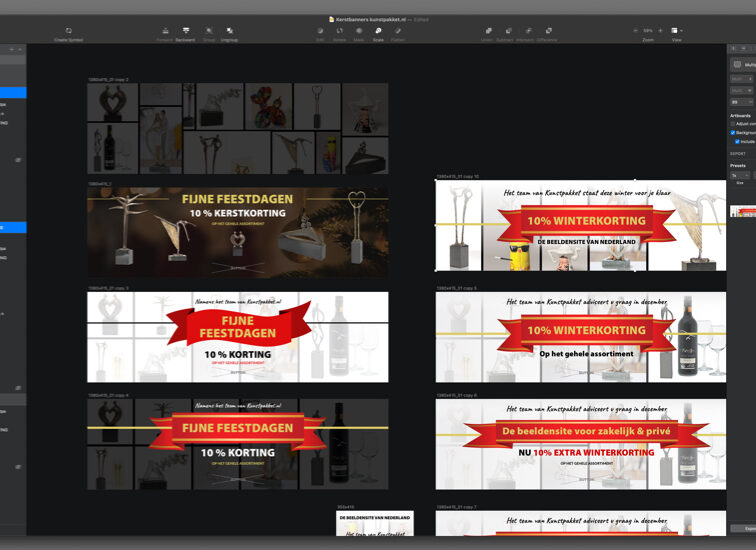Open the second inspector dropdown below artboard title
Image resolution: width=756 pixels, height=550 pixels.
coord(742,90)
